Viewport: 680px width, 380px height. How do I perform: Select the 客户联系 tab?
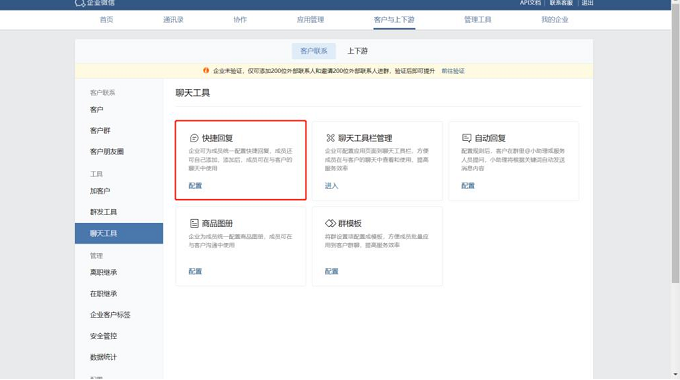(x=314, y=51)
